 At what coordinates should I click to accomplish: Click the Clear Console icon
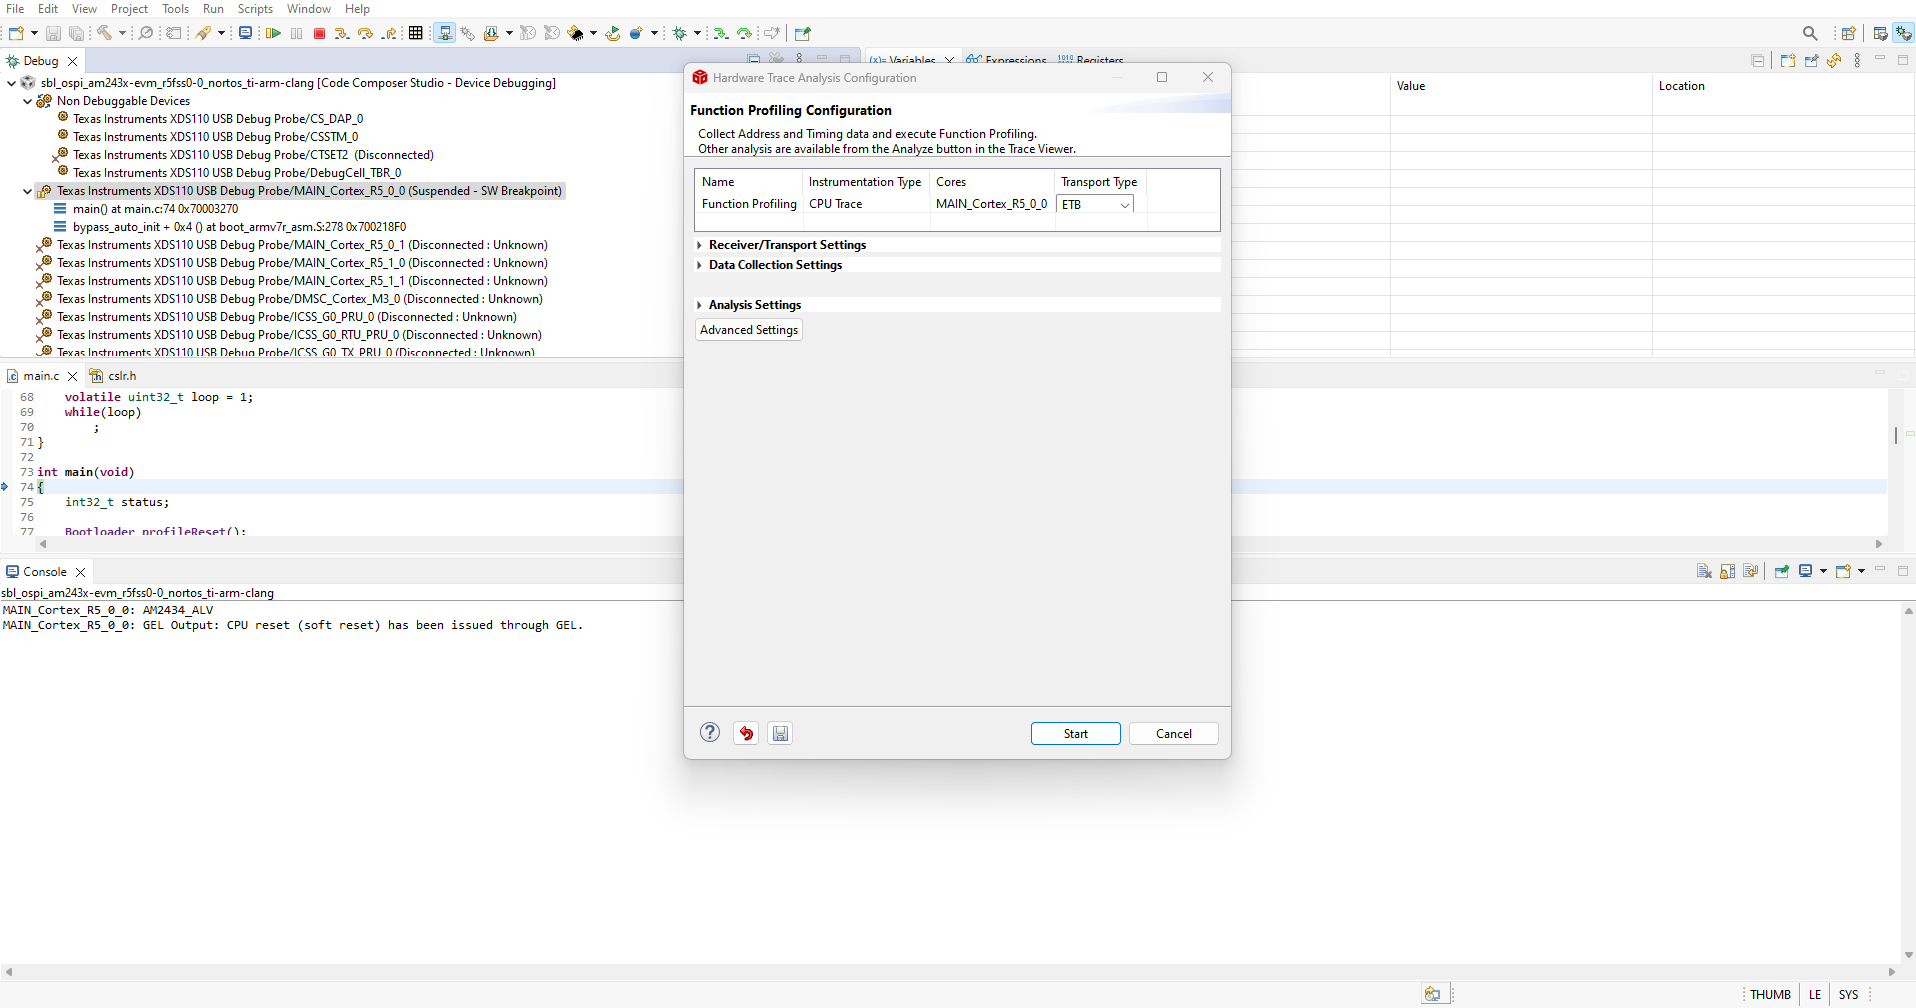(1704, 571)
